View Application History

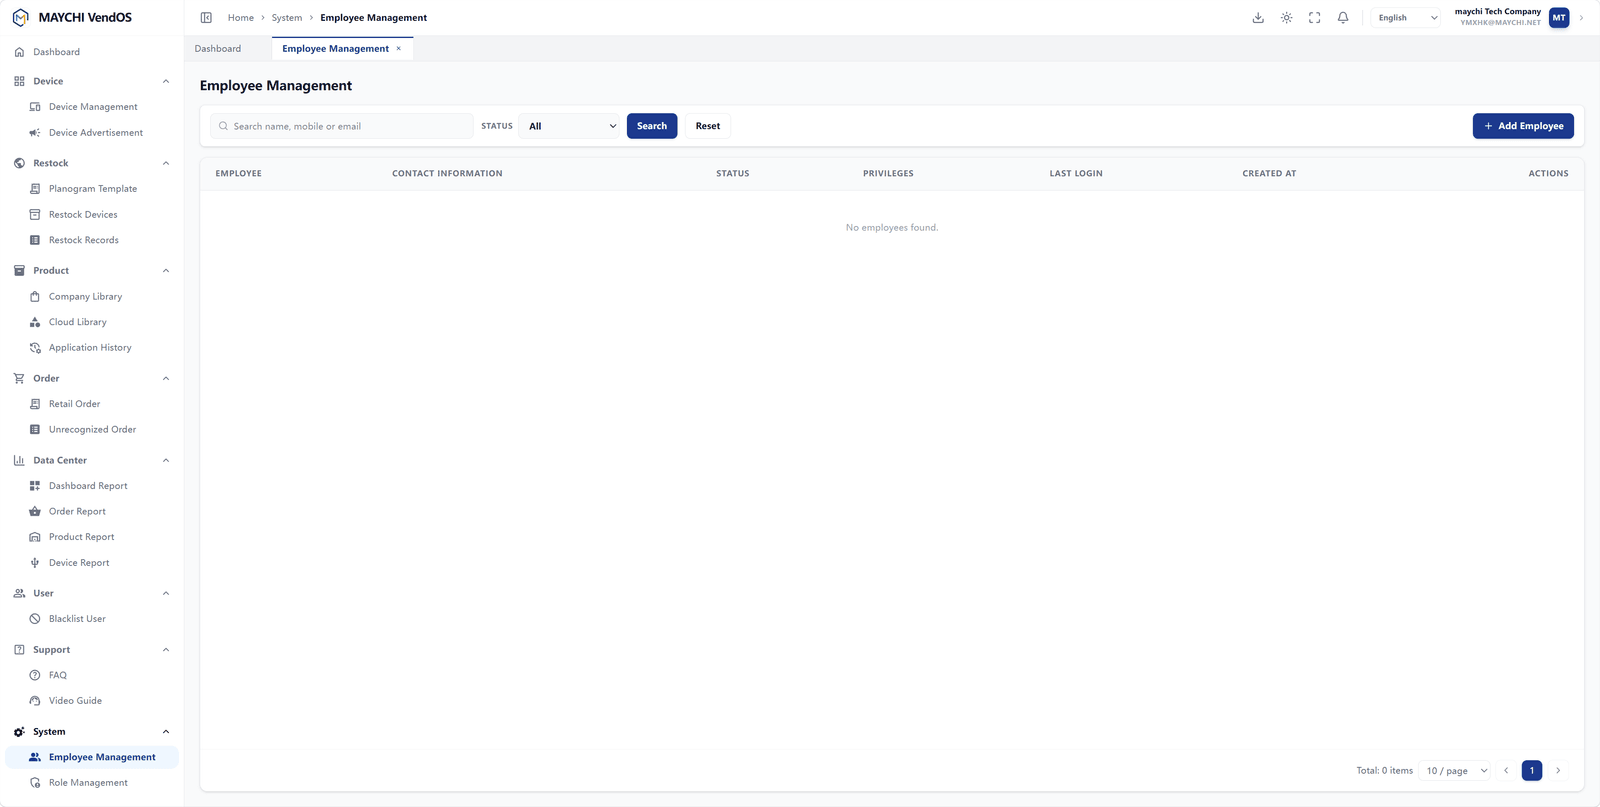tap(92, 348)
